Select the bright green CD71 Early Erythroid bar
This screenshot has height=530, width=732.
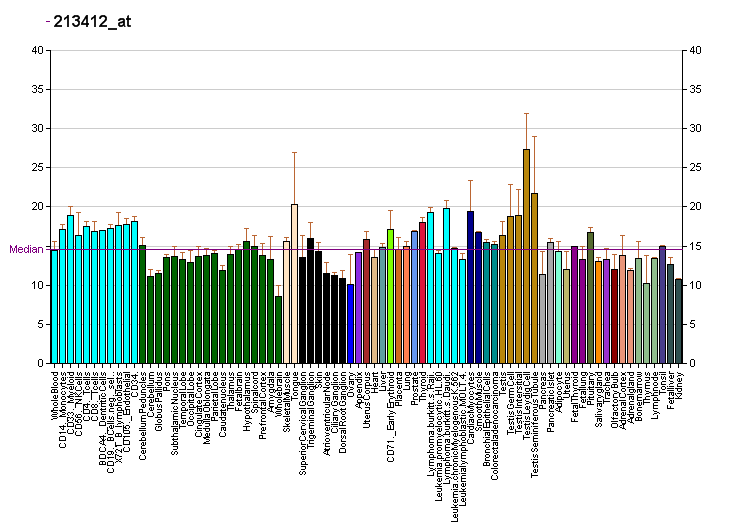tap(390, 296)
